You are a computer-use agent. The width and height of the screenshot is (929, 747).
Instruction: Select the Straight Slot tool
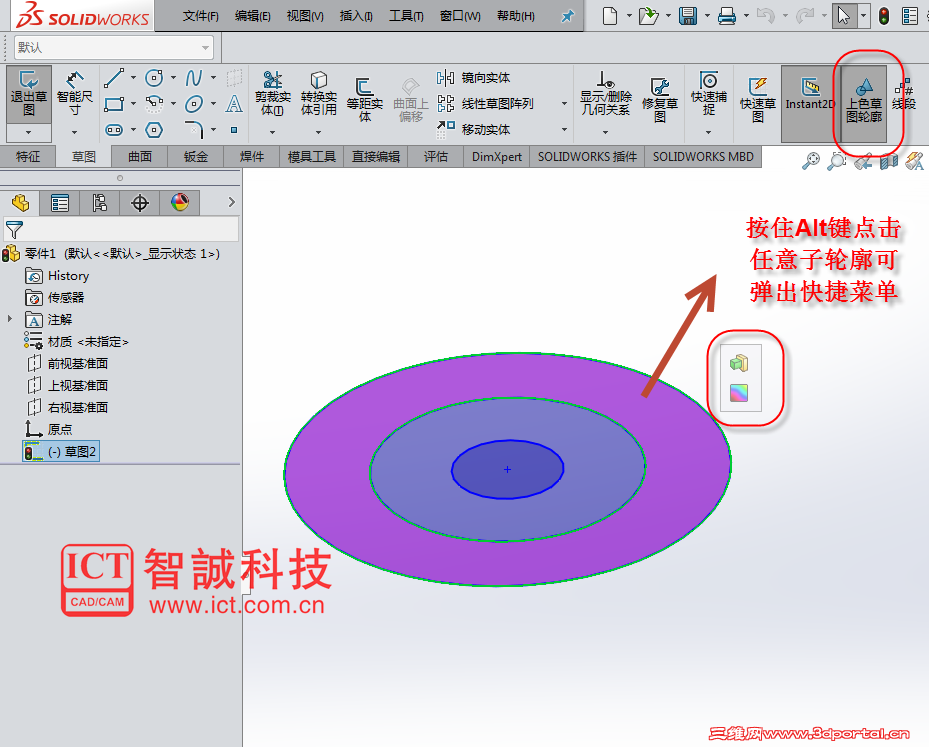click(114, 130)
